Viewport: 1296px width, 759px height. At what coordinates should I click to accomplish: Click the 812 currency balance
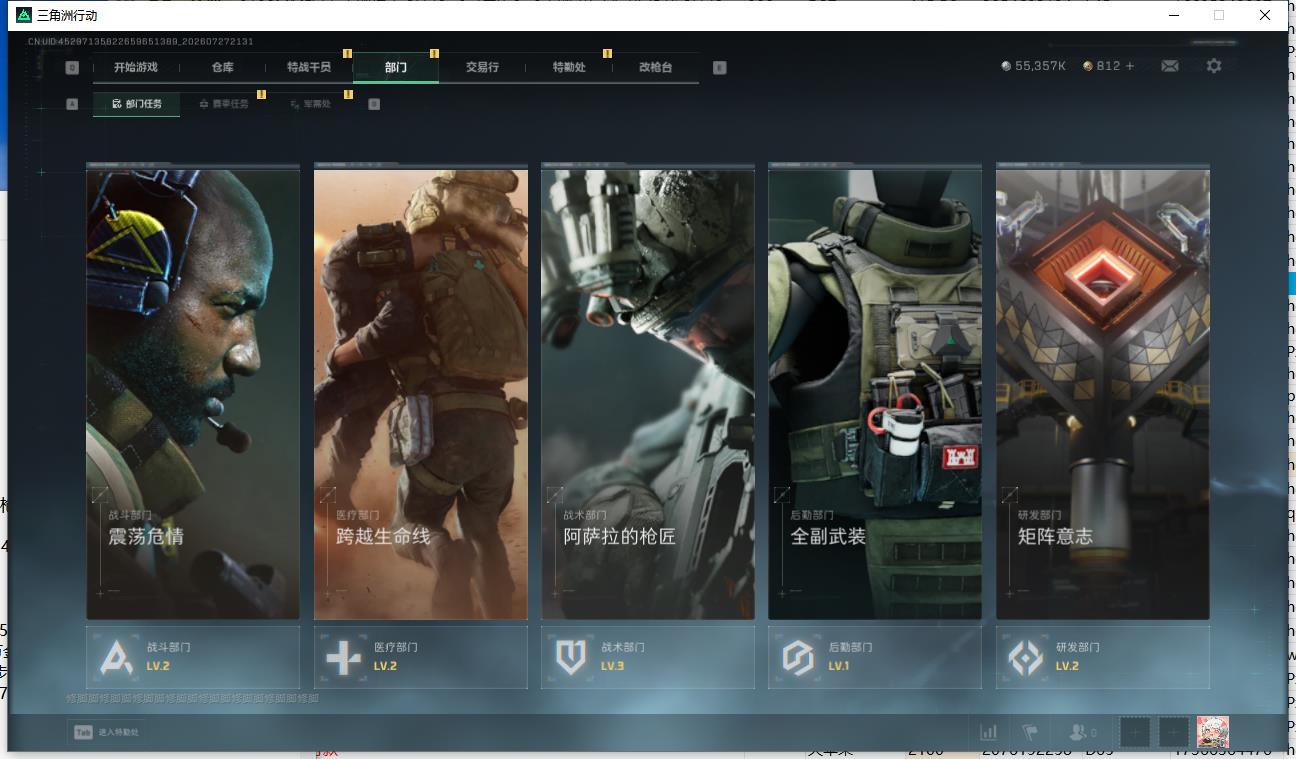(x=1108, y=66)
